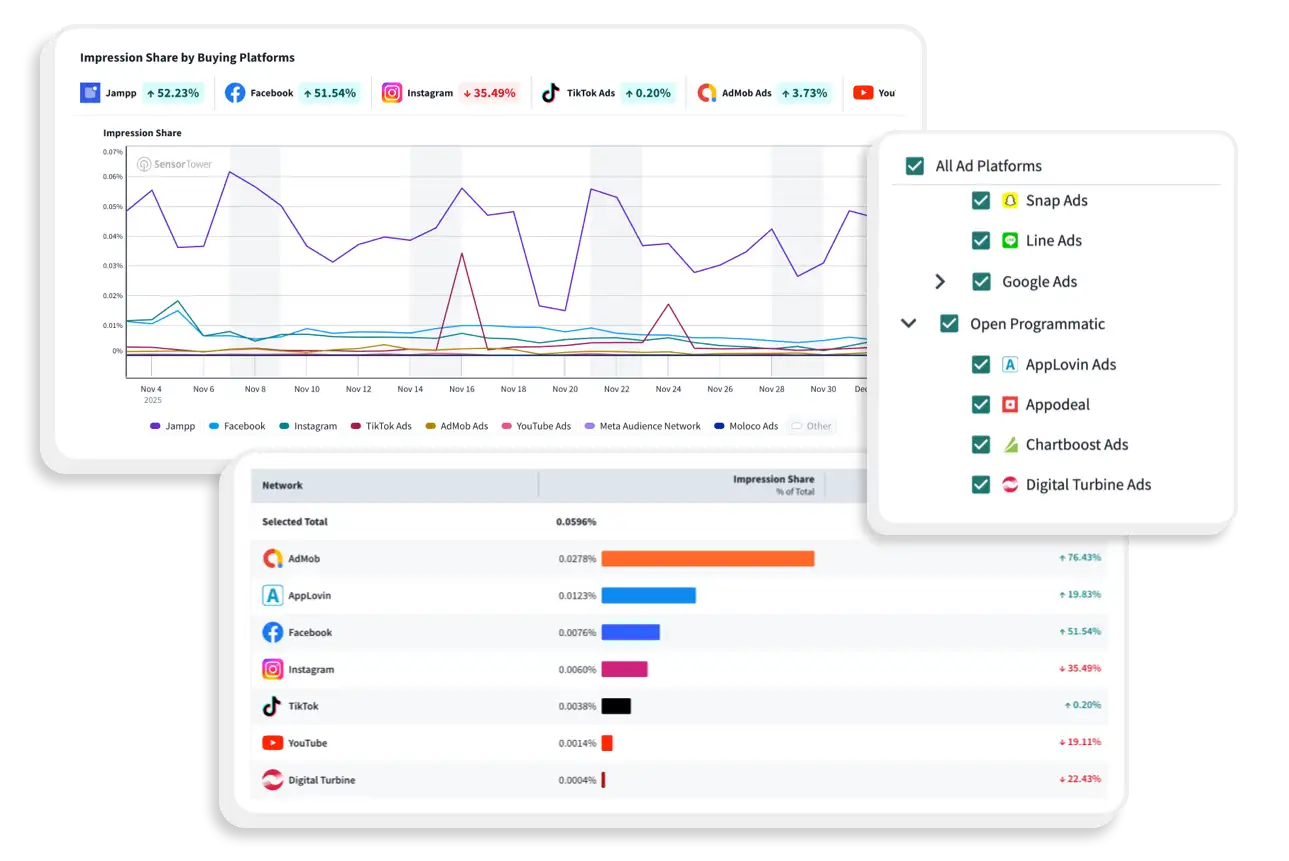The width and height of the screenshot is (1289, 861).
Task: Toggle TikTok Ads series in chart legend
Action: [381, 426]
